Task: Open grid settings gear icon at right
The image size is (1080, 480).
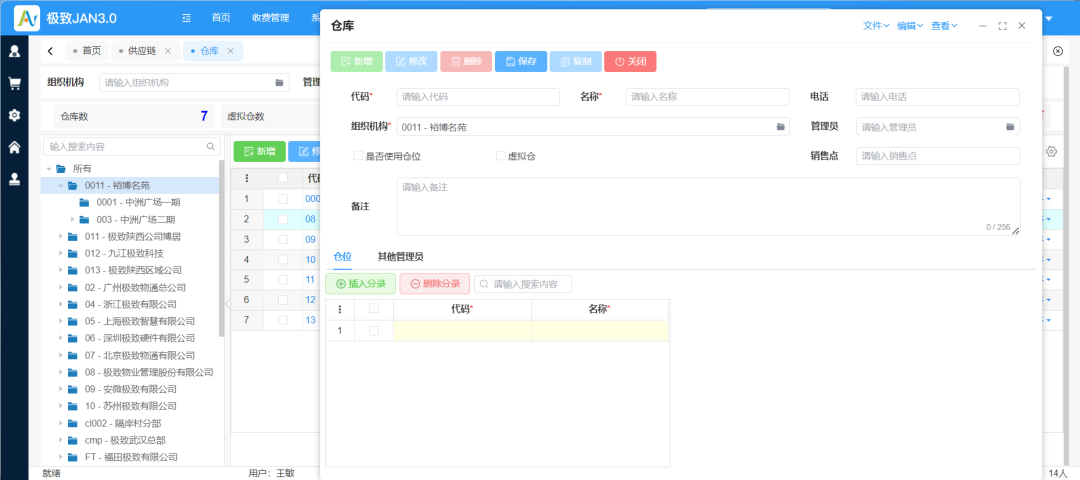Action: click(x=1051, y=152)
